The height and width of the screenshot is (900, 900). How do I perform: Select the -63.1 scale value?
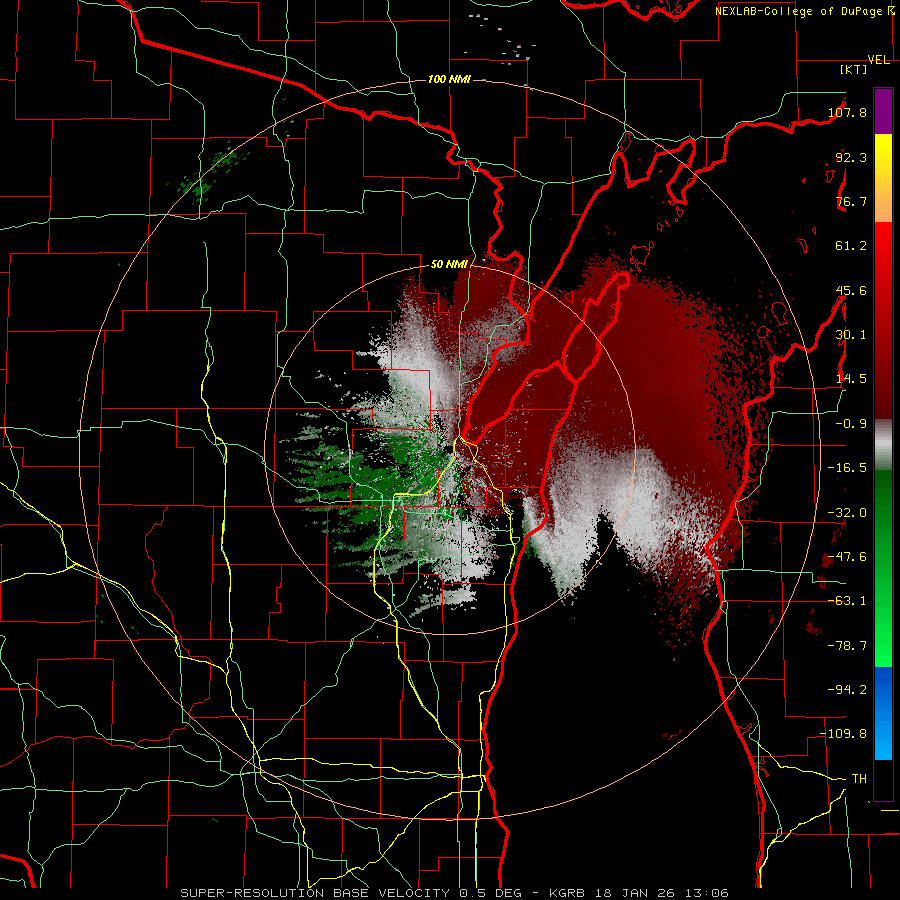point(847,601)
